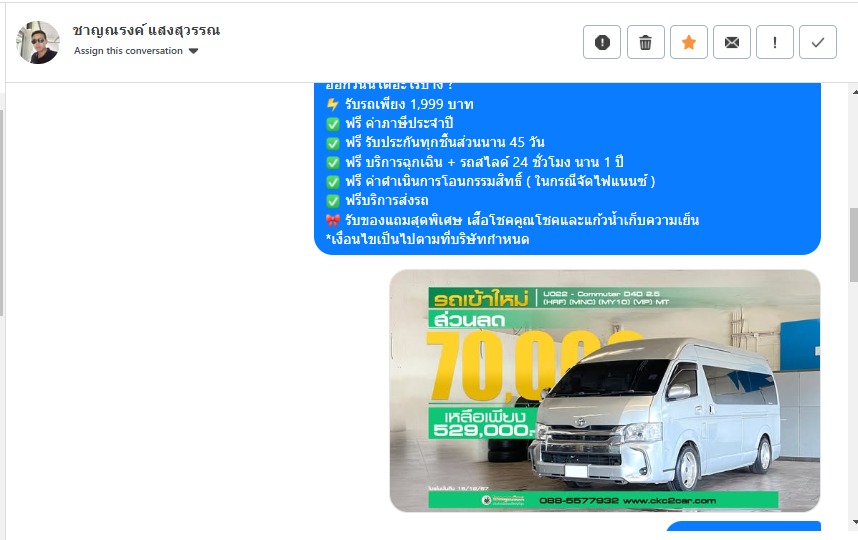The height and width of the screenshot is (540, 858).
Task: Open contact name ชาญณรงค์ แสงสุวรรณ
Action: point(147,31)
